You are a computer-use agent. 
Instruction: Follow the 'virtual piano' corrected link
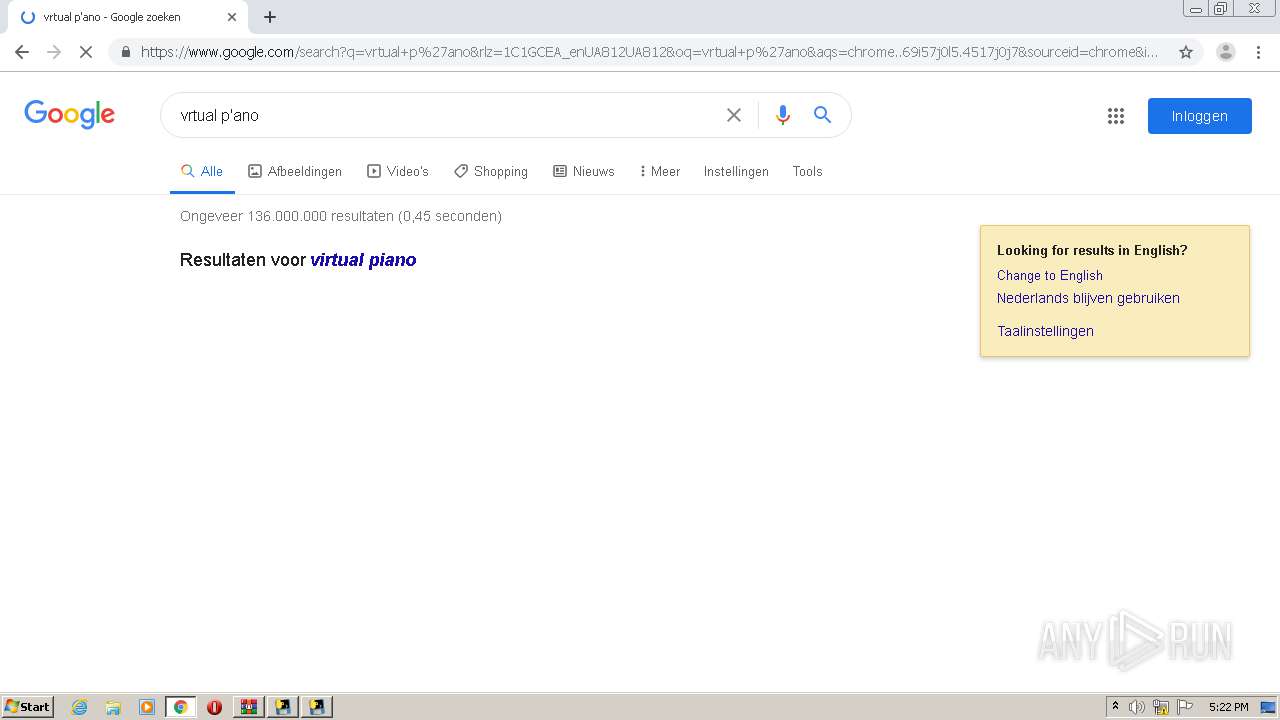[363, 260]
